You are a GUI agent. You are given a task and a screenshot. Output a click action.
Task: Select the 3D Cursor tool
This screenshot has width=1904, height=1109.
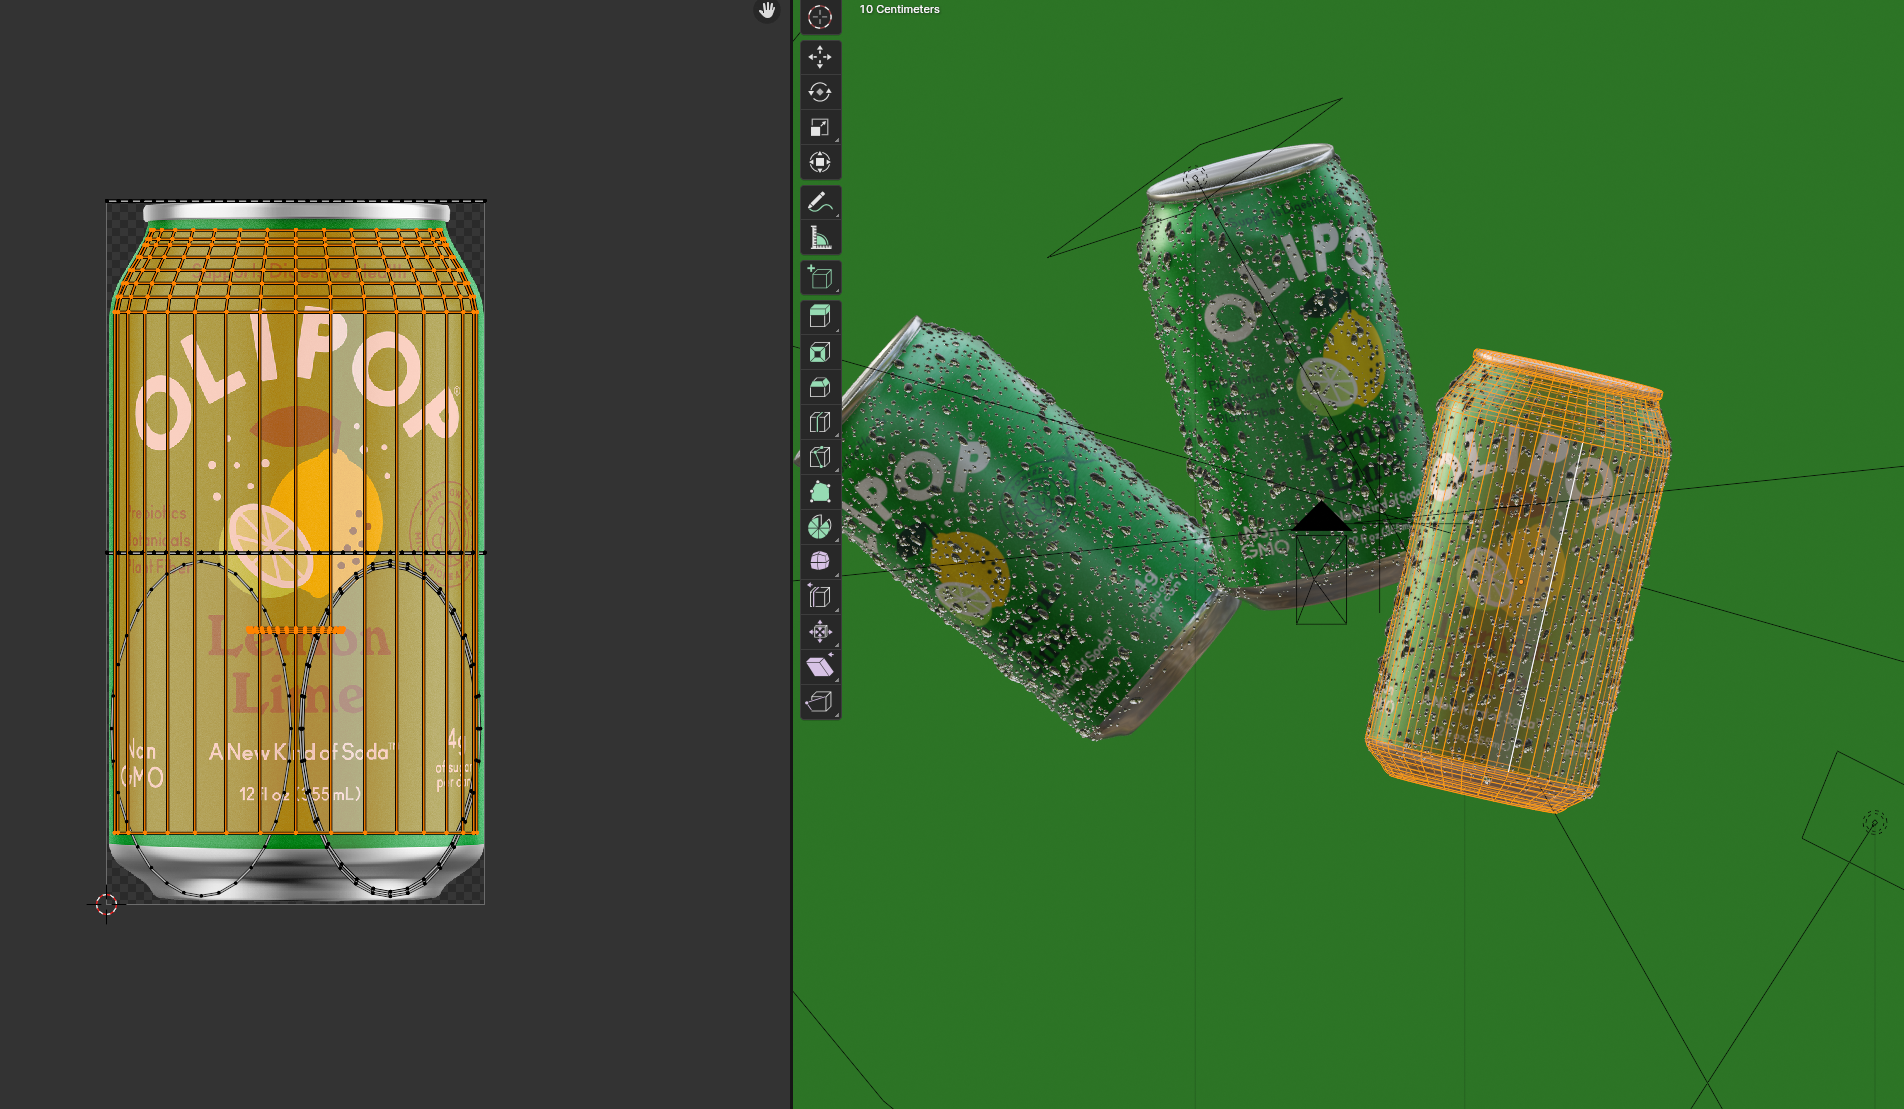click(x=820, y=17)
